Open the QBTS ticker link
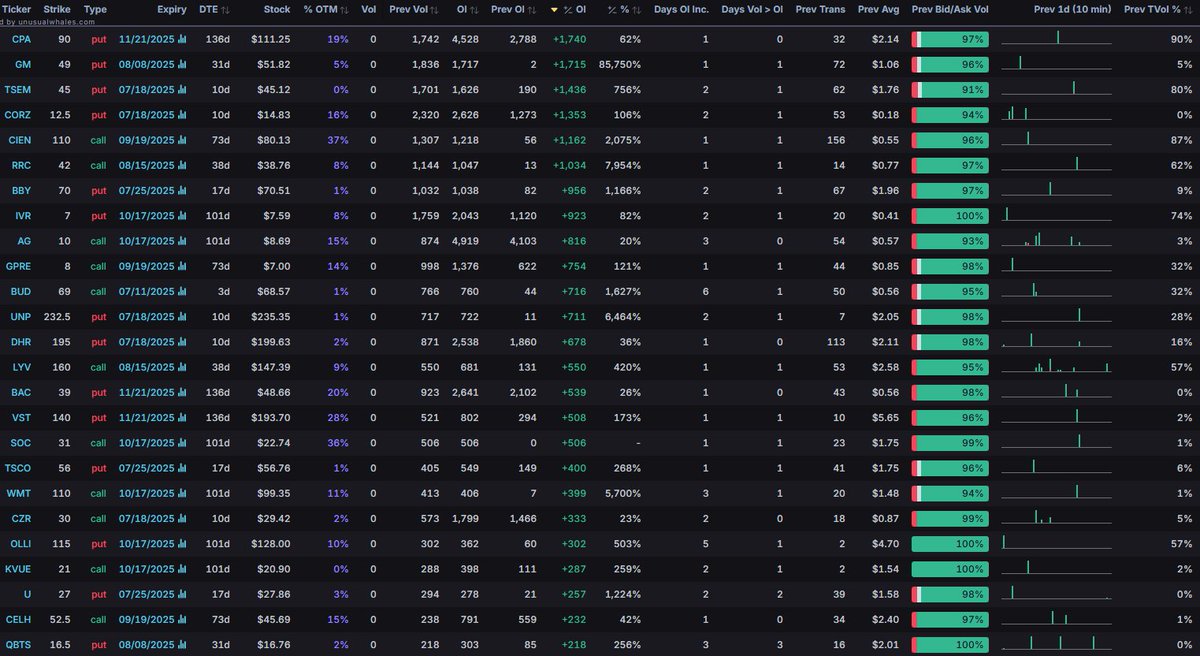Viewport: 1200px width, 656px height. click(20, 645)
